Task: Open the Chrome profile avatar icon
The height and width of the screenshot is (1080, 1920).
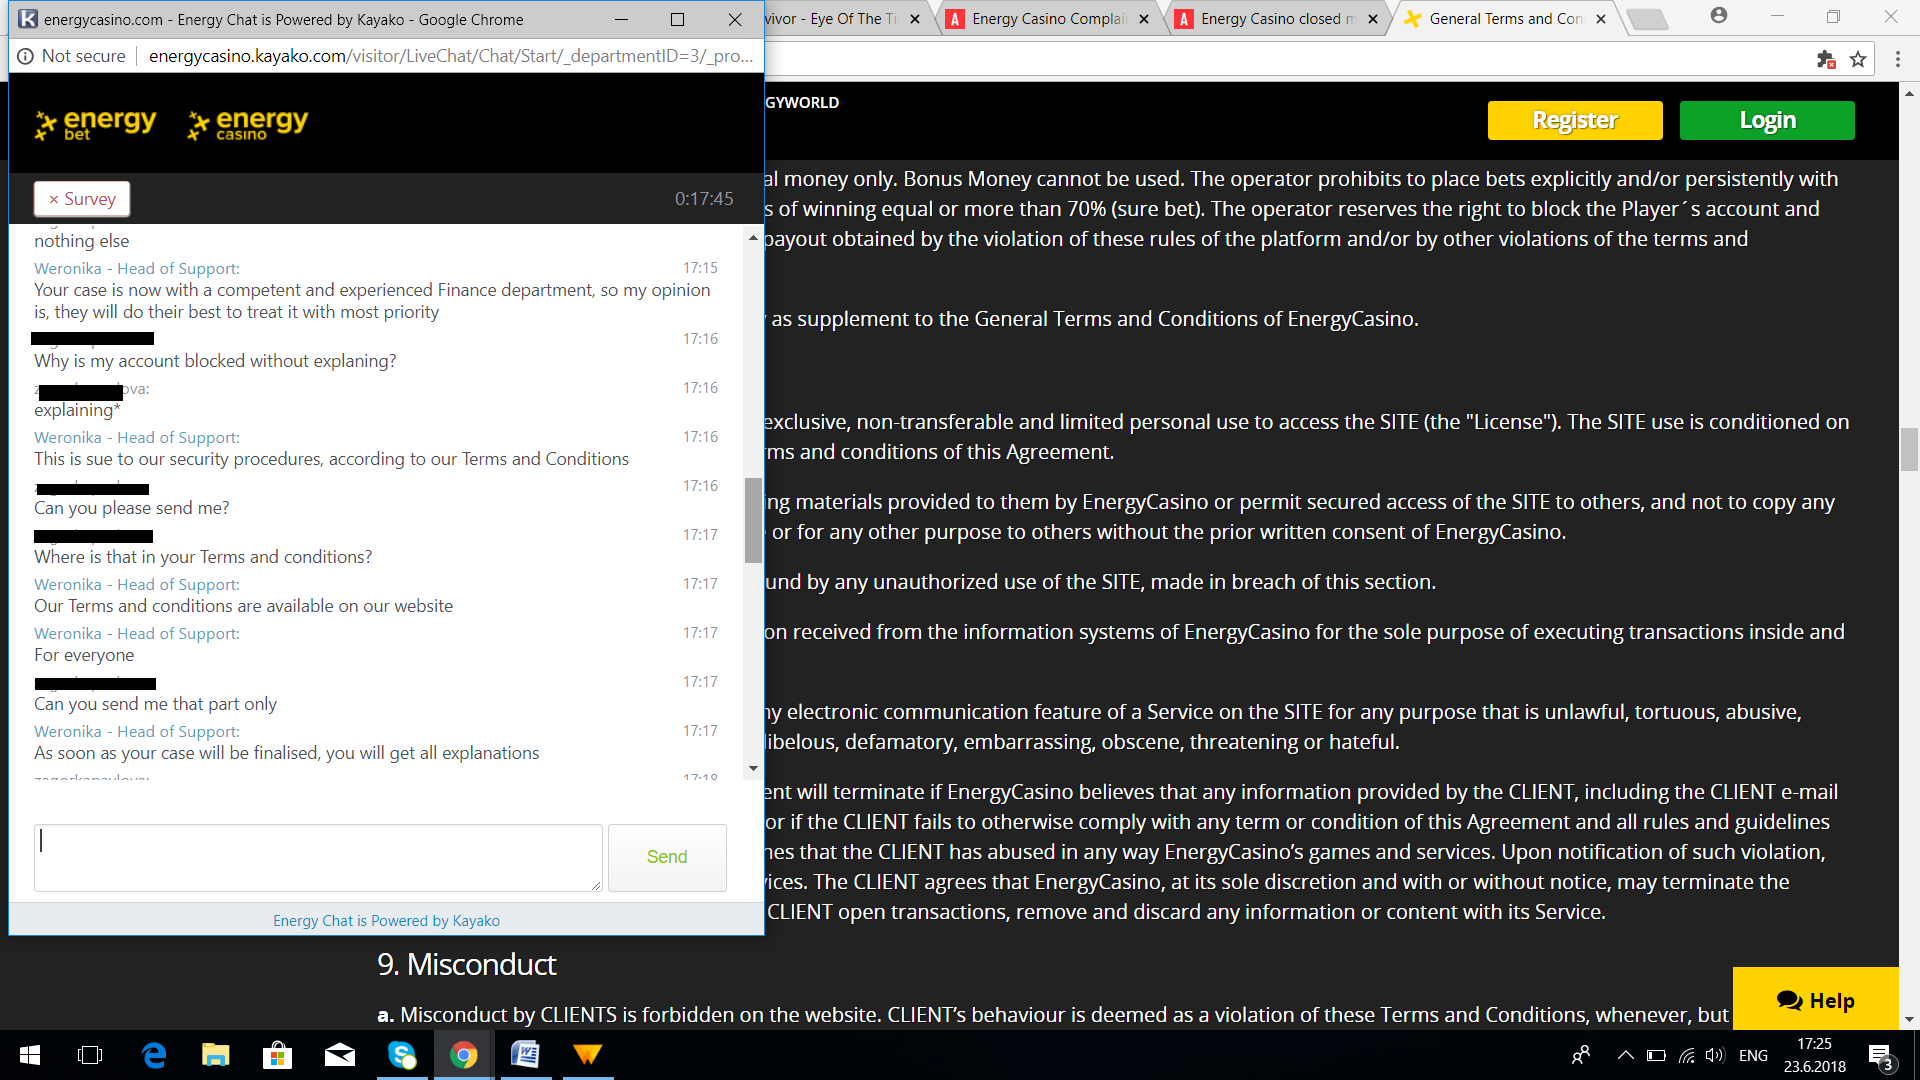Action: coord(1719,16)
